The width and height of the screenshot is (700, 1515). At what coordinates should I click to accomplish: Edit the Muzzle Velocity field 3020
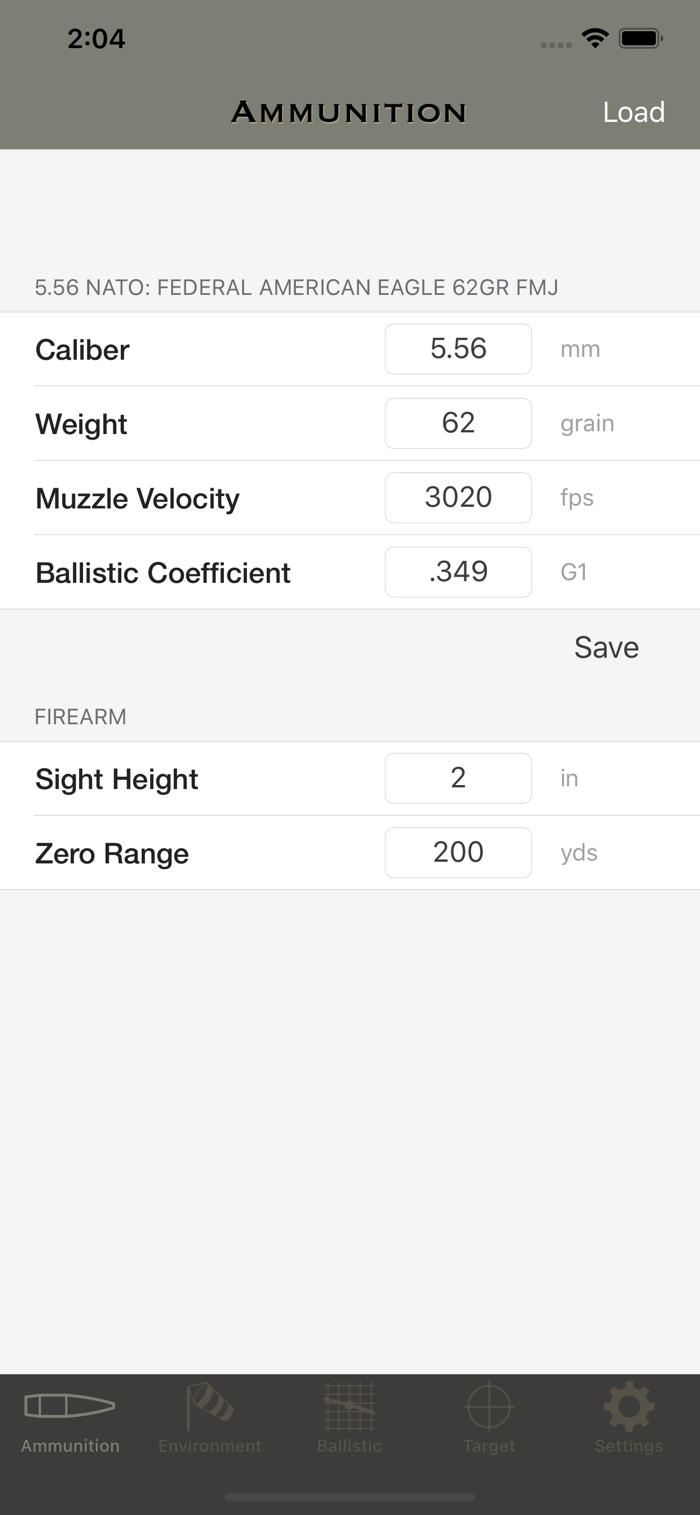pyautogui.click(x=458, y=497)
